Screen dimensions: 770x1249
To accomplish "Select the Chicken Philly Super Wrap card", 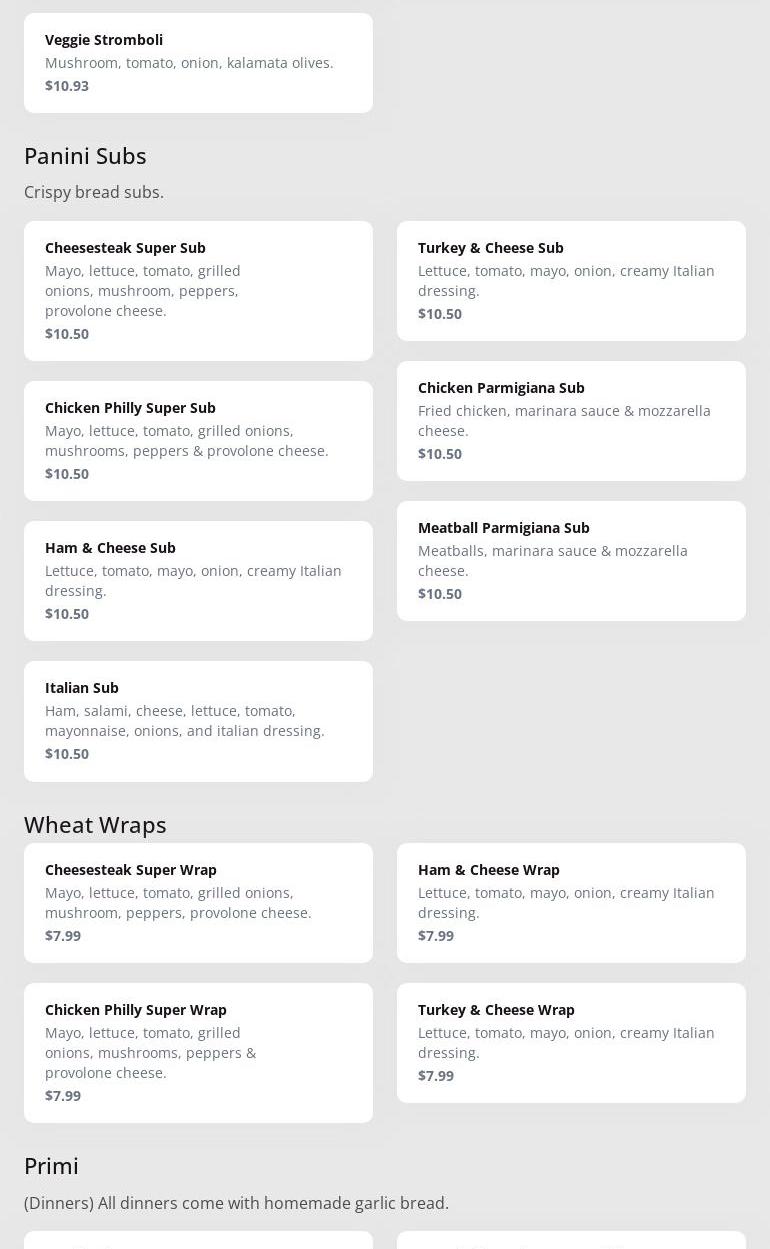I will [198, 1052].
